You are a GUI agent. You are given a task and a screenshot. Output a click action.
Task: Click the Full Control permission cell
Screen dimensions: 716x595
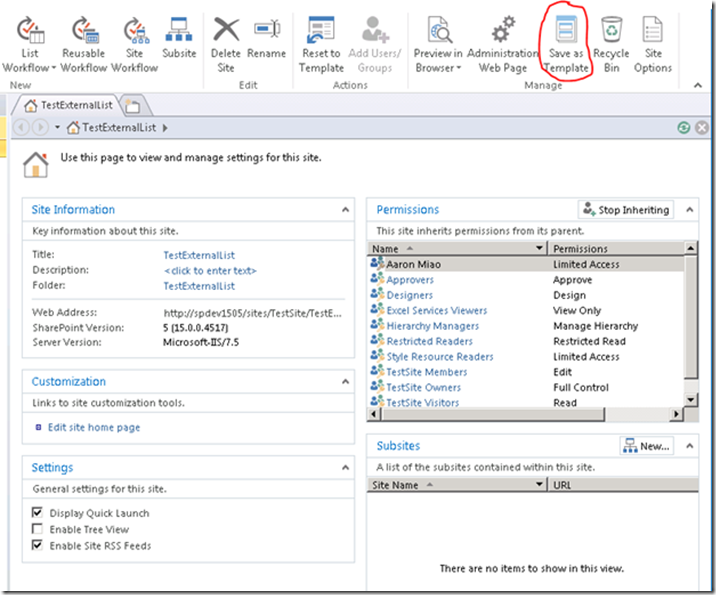581,388
